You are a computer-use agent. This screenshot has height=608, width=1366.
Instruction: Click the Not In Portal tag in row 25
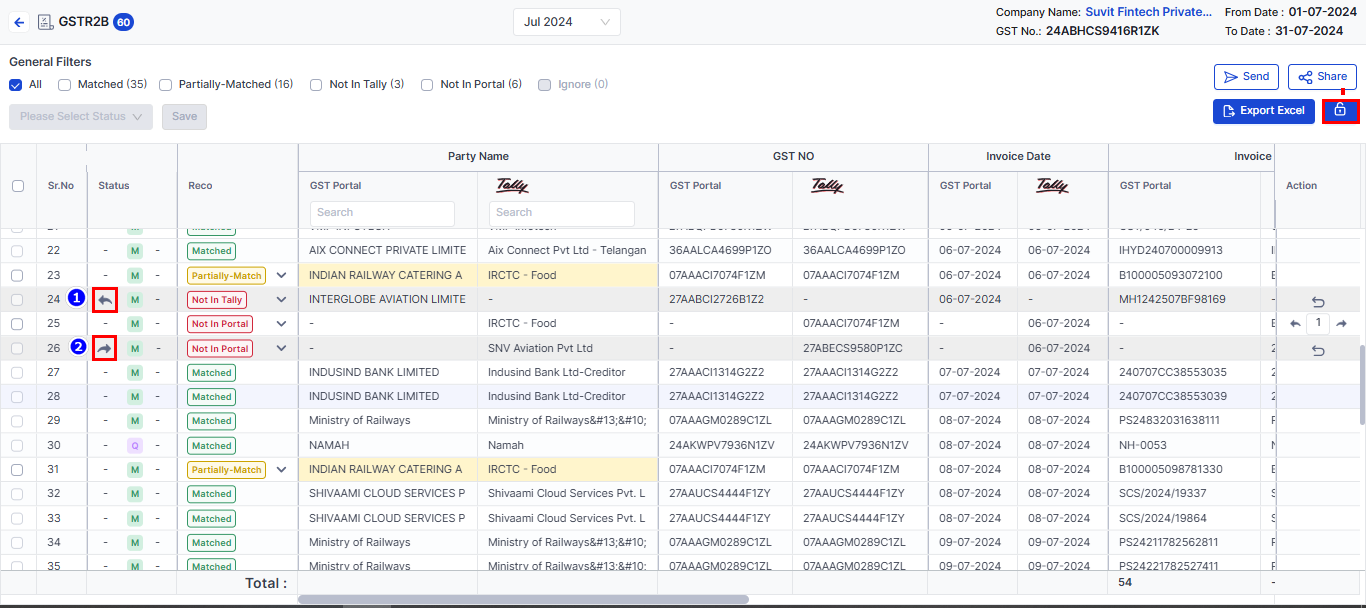(220, 324)
